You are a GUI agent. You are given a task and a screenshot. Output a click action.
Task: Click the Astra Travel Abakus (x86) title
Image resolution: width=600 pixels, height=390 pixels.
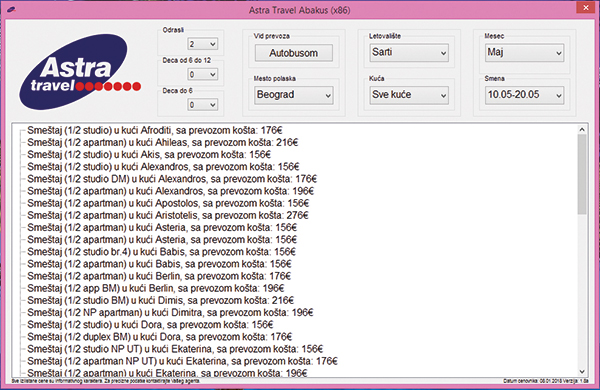(x=300, y=10)
